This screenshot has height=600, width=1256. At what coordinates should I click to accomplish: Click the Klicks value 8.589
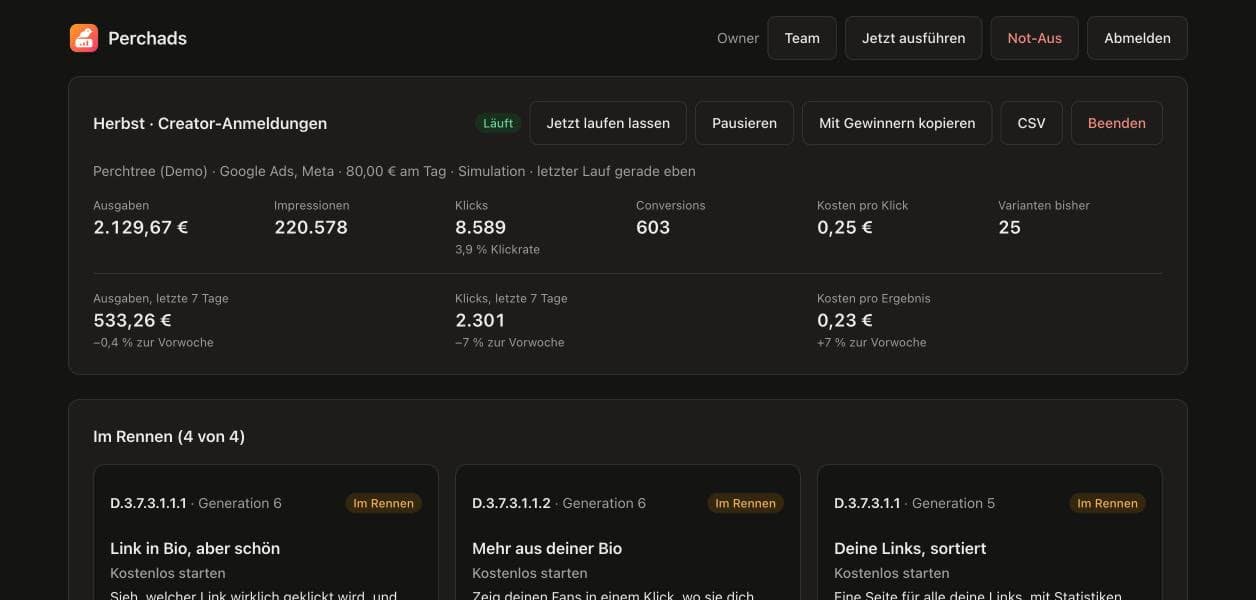click(481, 227)
